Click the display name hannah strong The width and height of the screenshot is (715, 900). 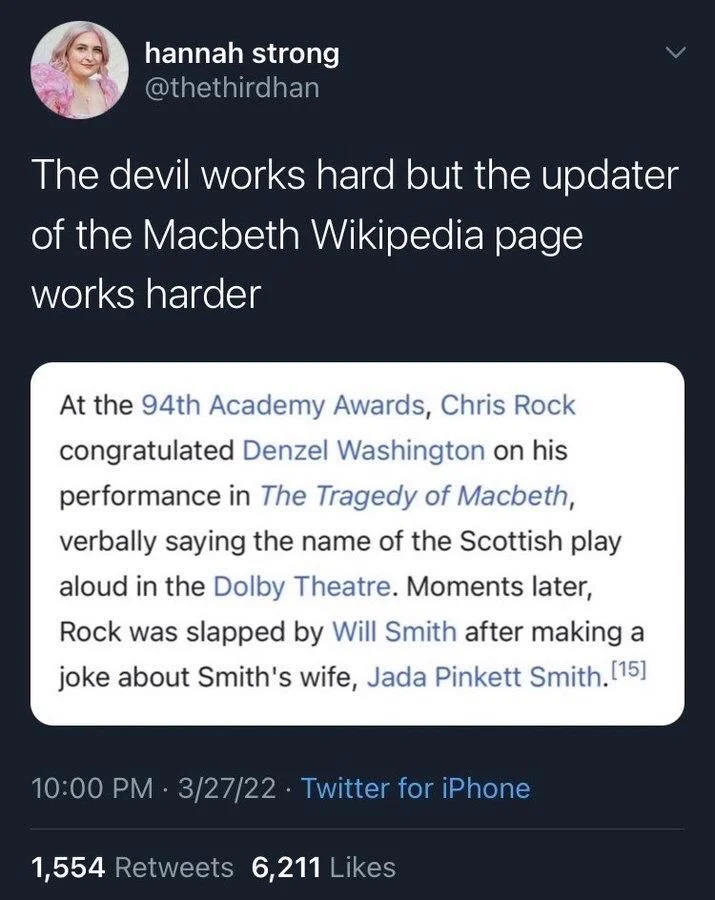[242, 55]
